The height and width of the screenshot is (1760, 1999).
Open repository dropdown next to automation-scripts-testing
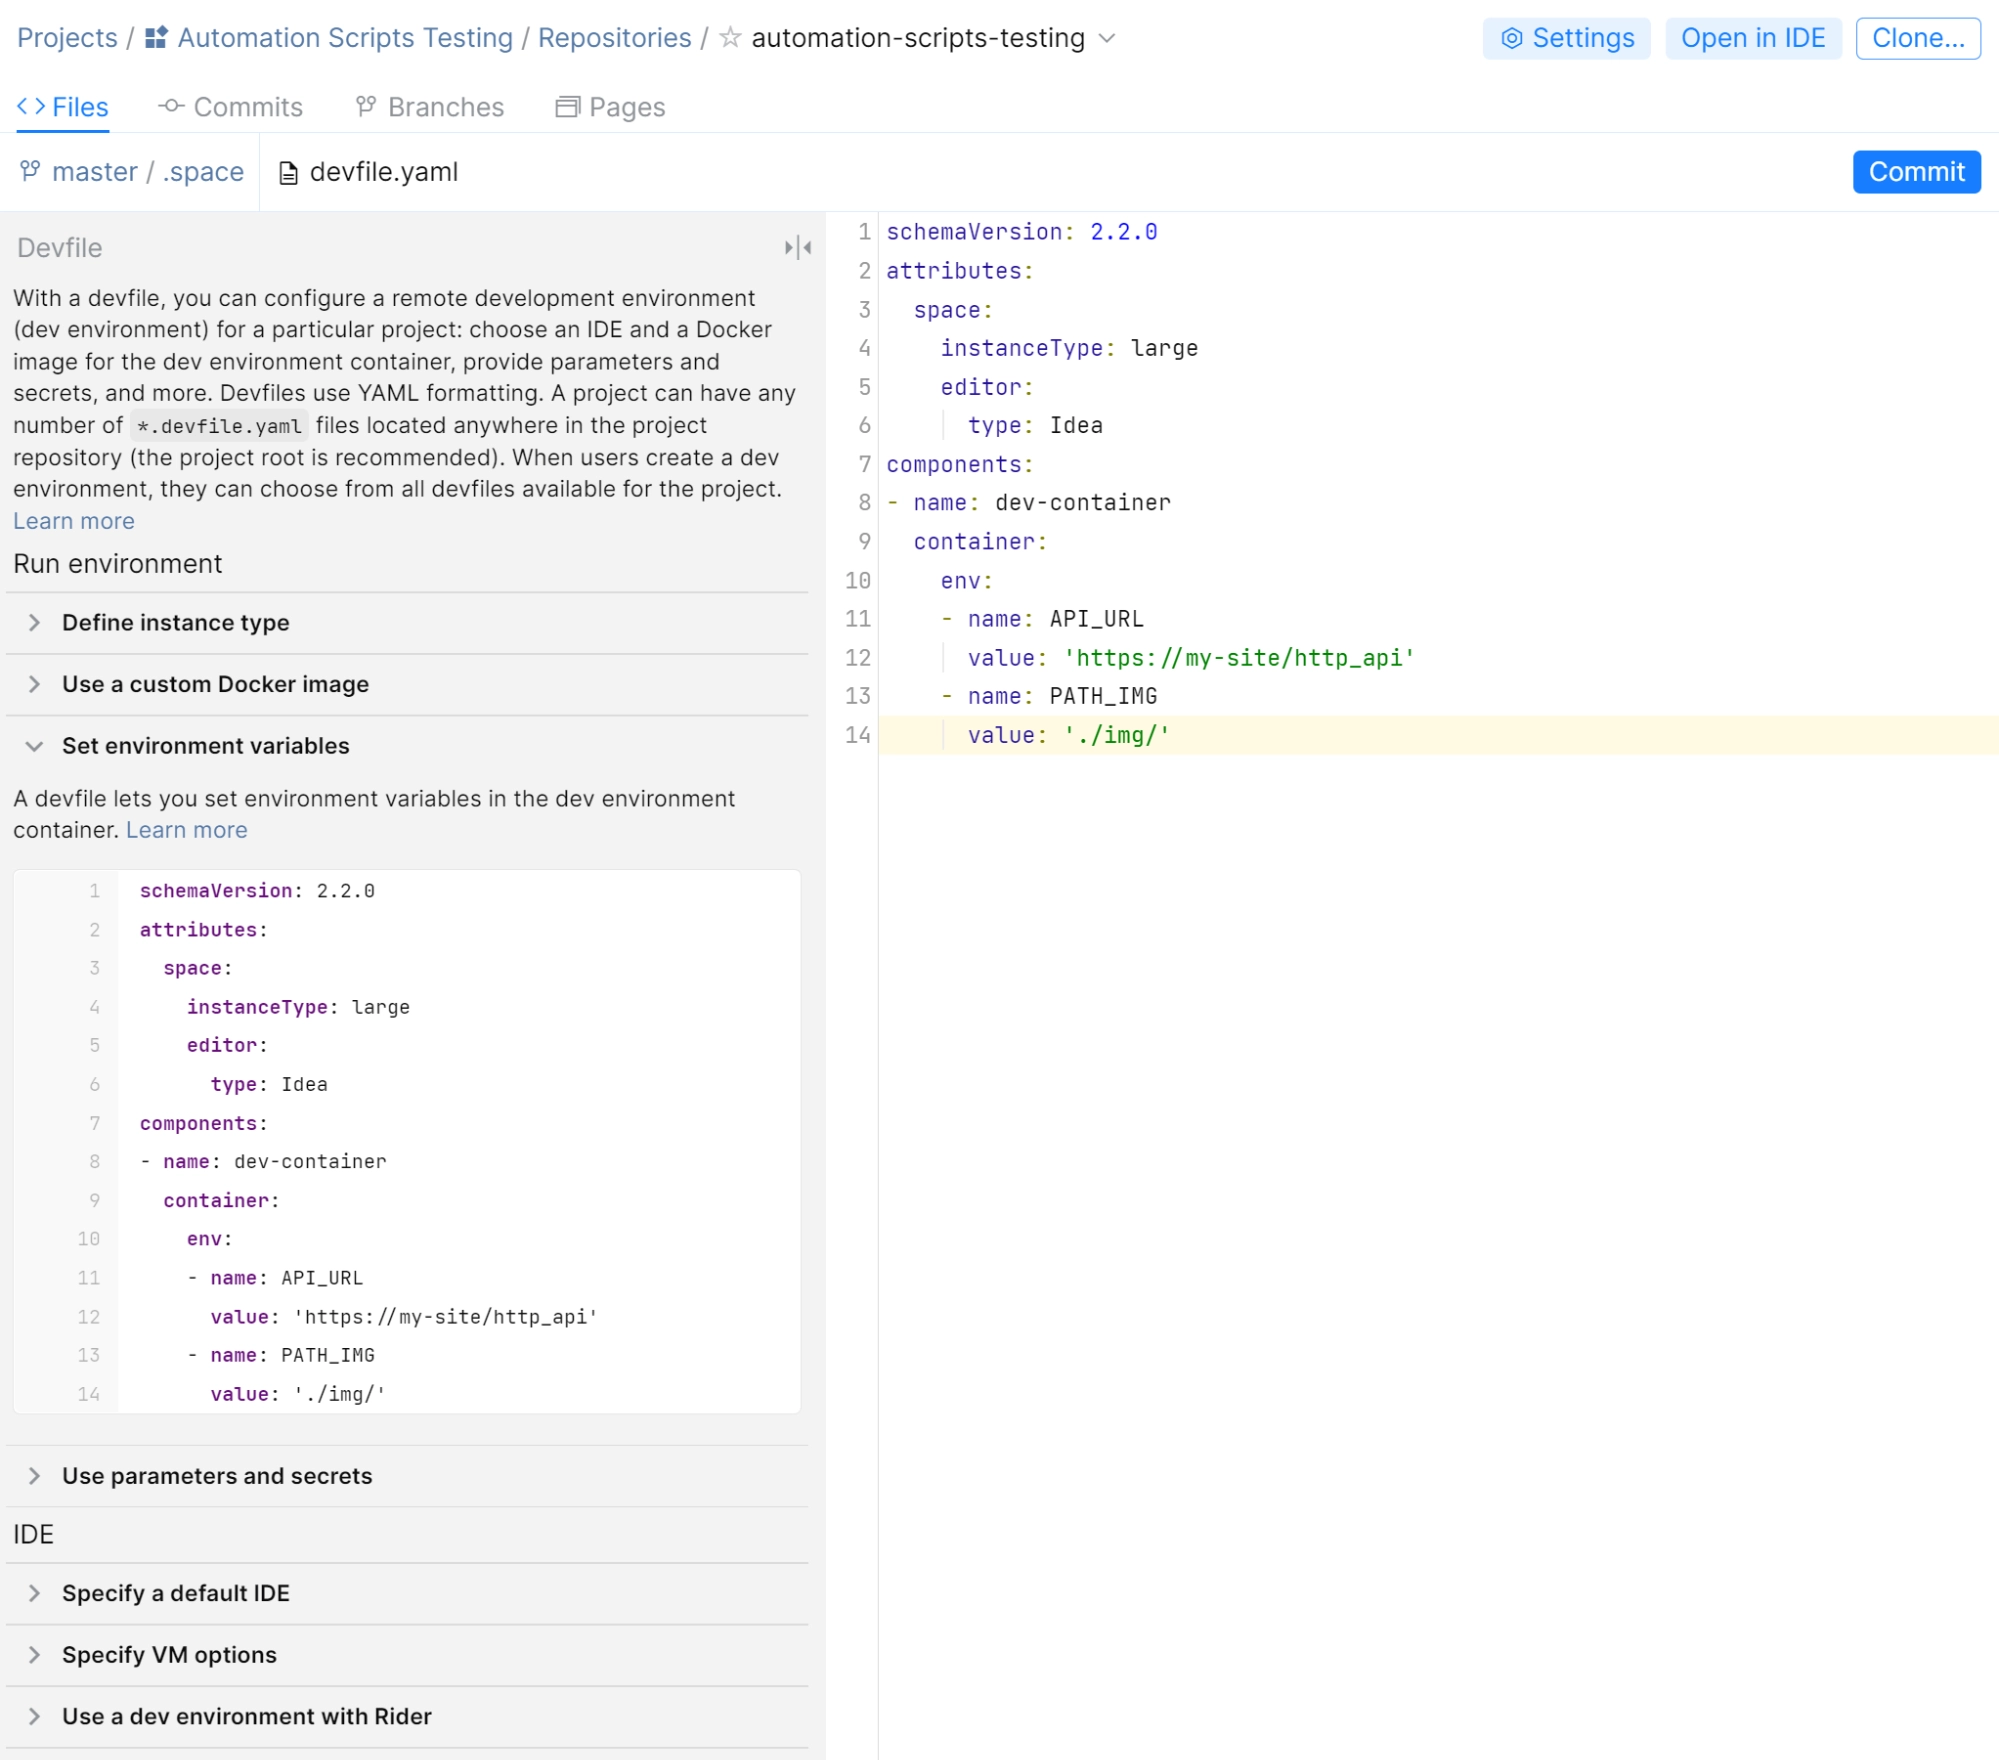(x=1106, y=38)
